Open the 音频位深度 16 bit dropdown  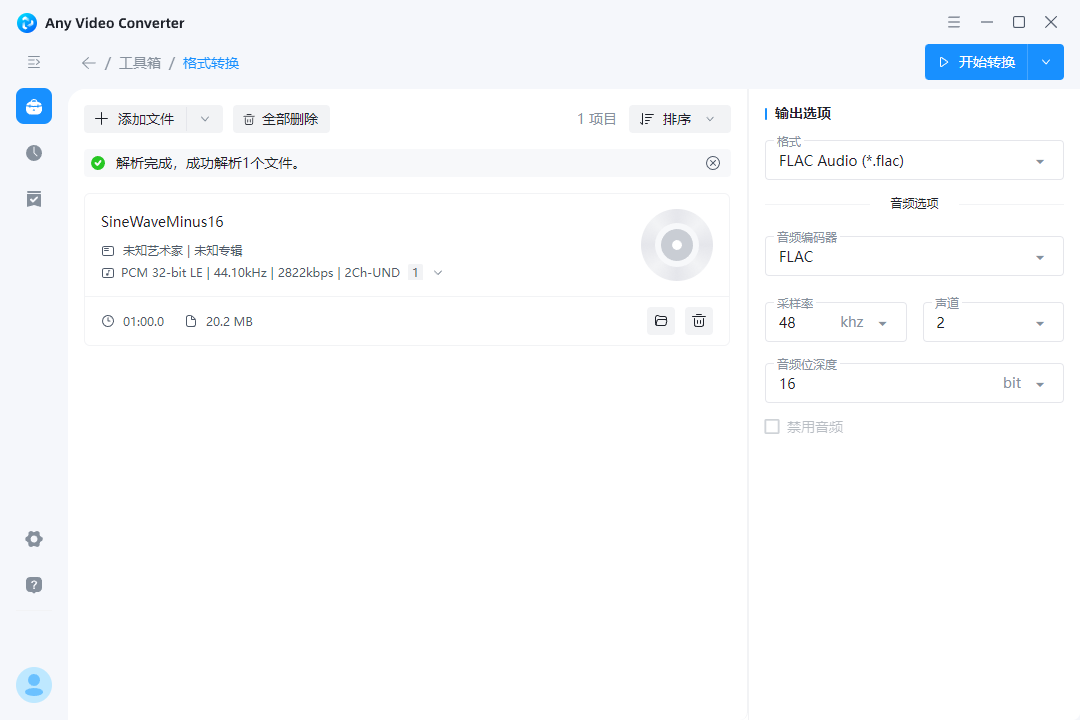click(914, 383)
